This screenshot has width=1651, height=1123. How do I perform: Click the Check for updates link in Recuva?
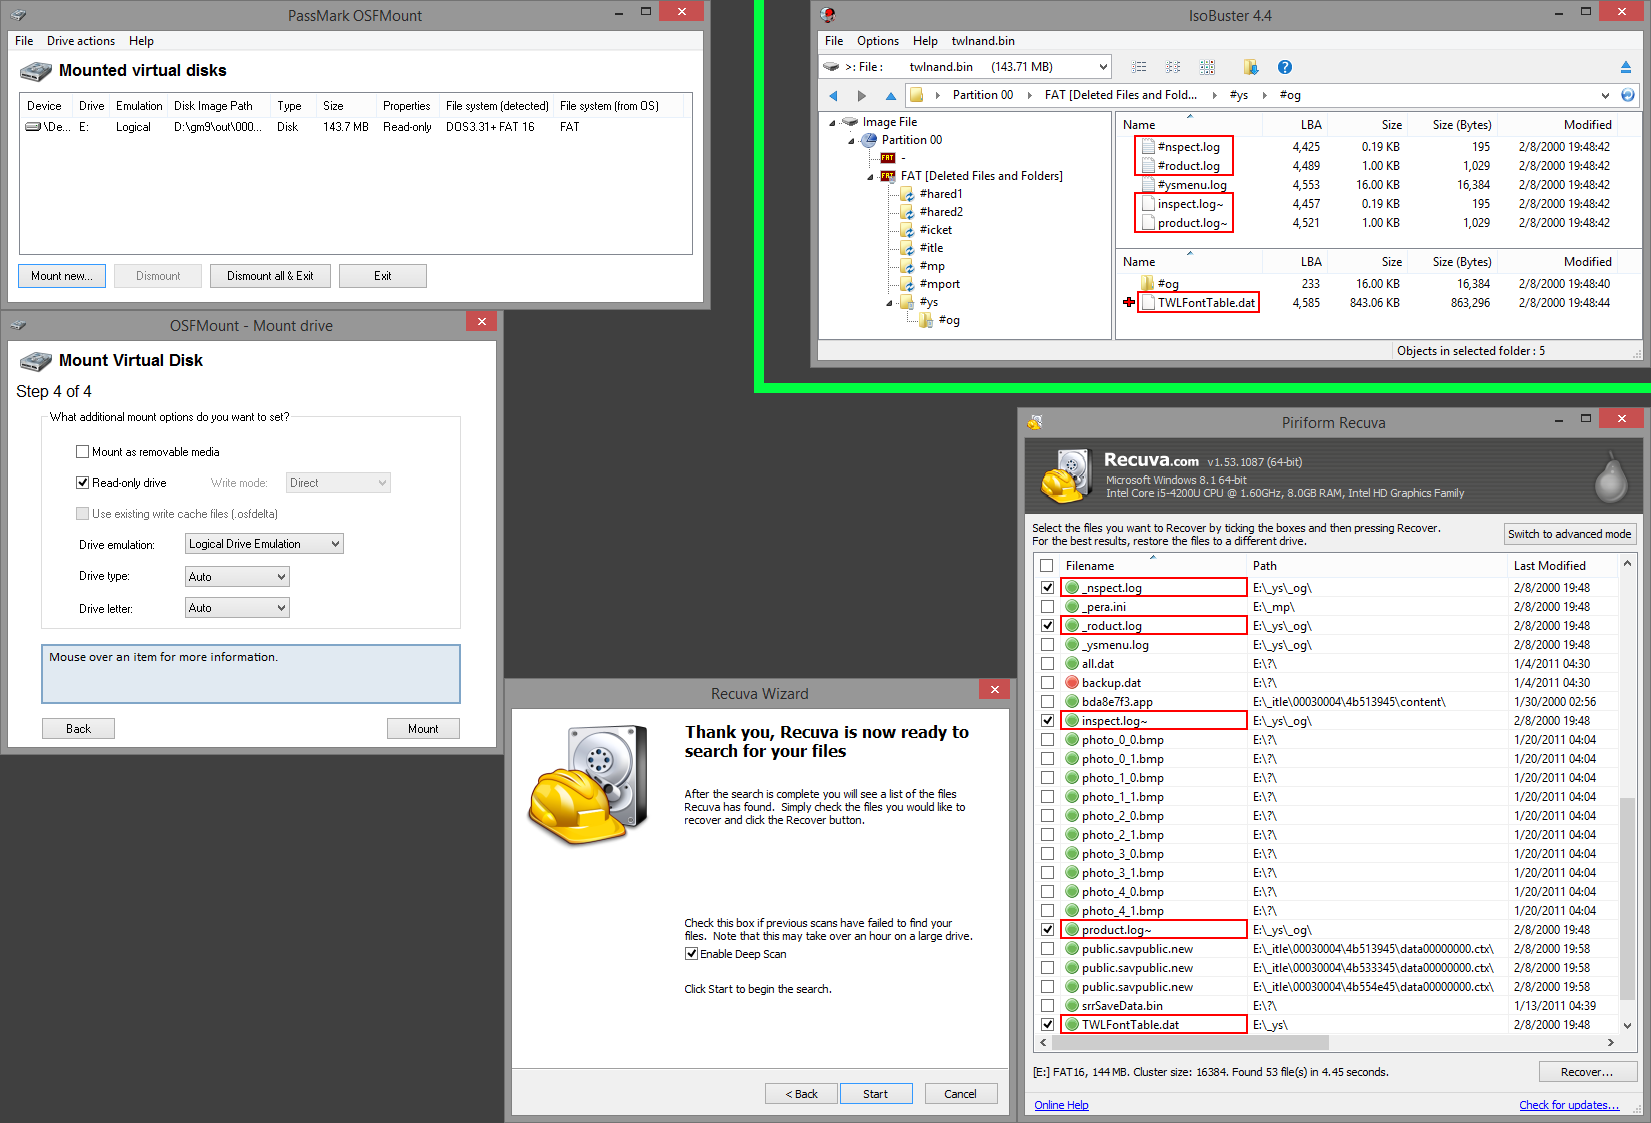pos(1569,1105)
